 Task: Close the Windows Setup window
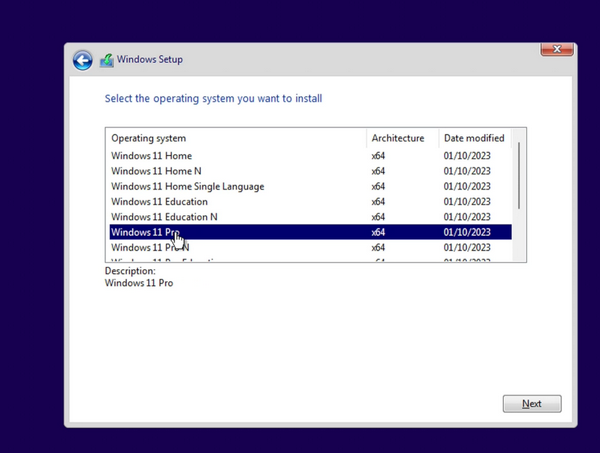tap(556, 48)
